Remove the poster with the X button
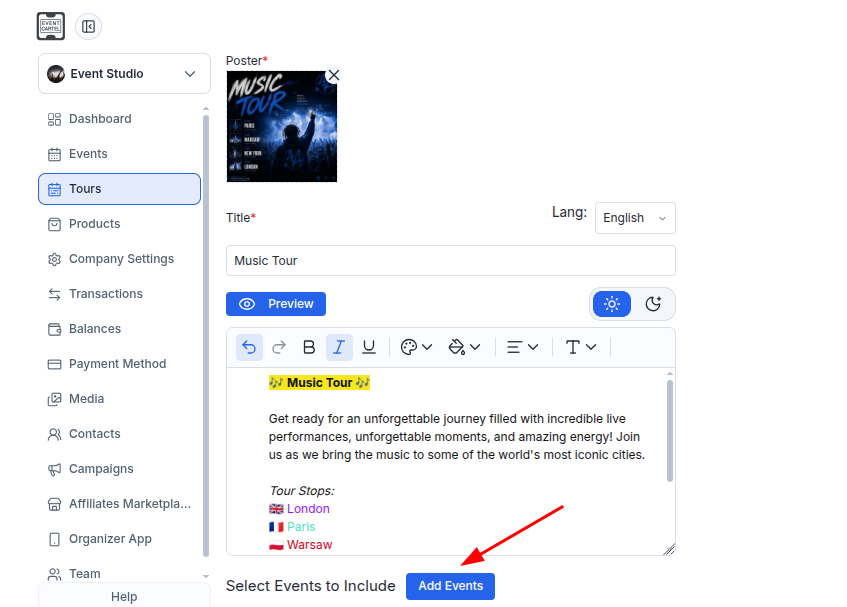This screenshot has height=607, width=847. point(334,75)
